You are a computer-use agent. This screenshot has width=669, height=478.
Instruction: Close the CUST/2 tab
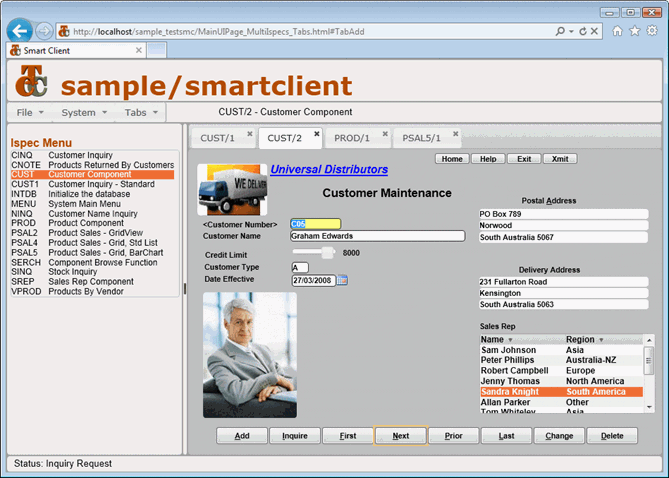click(317, 133)
